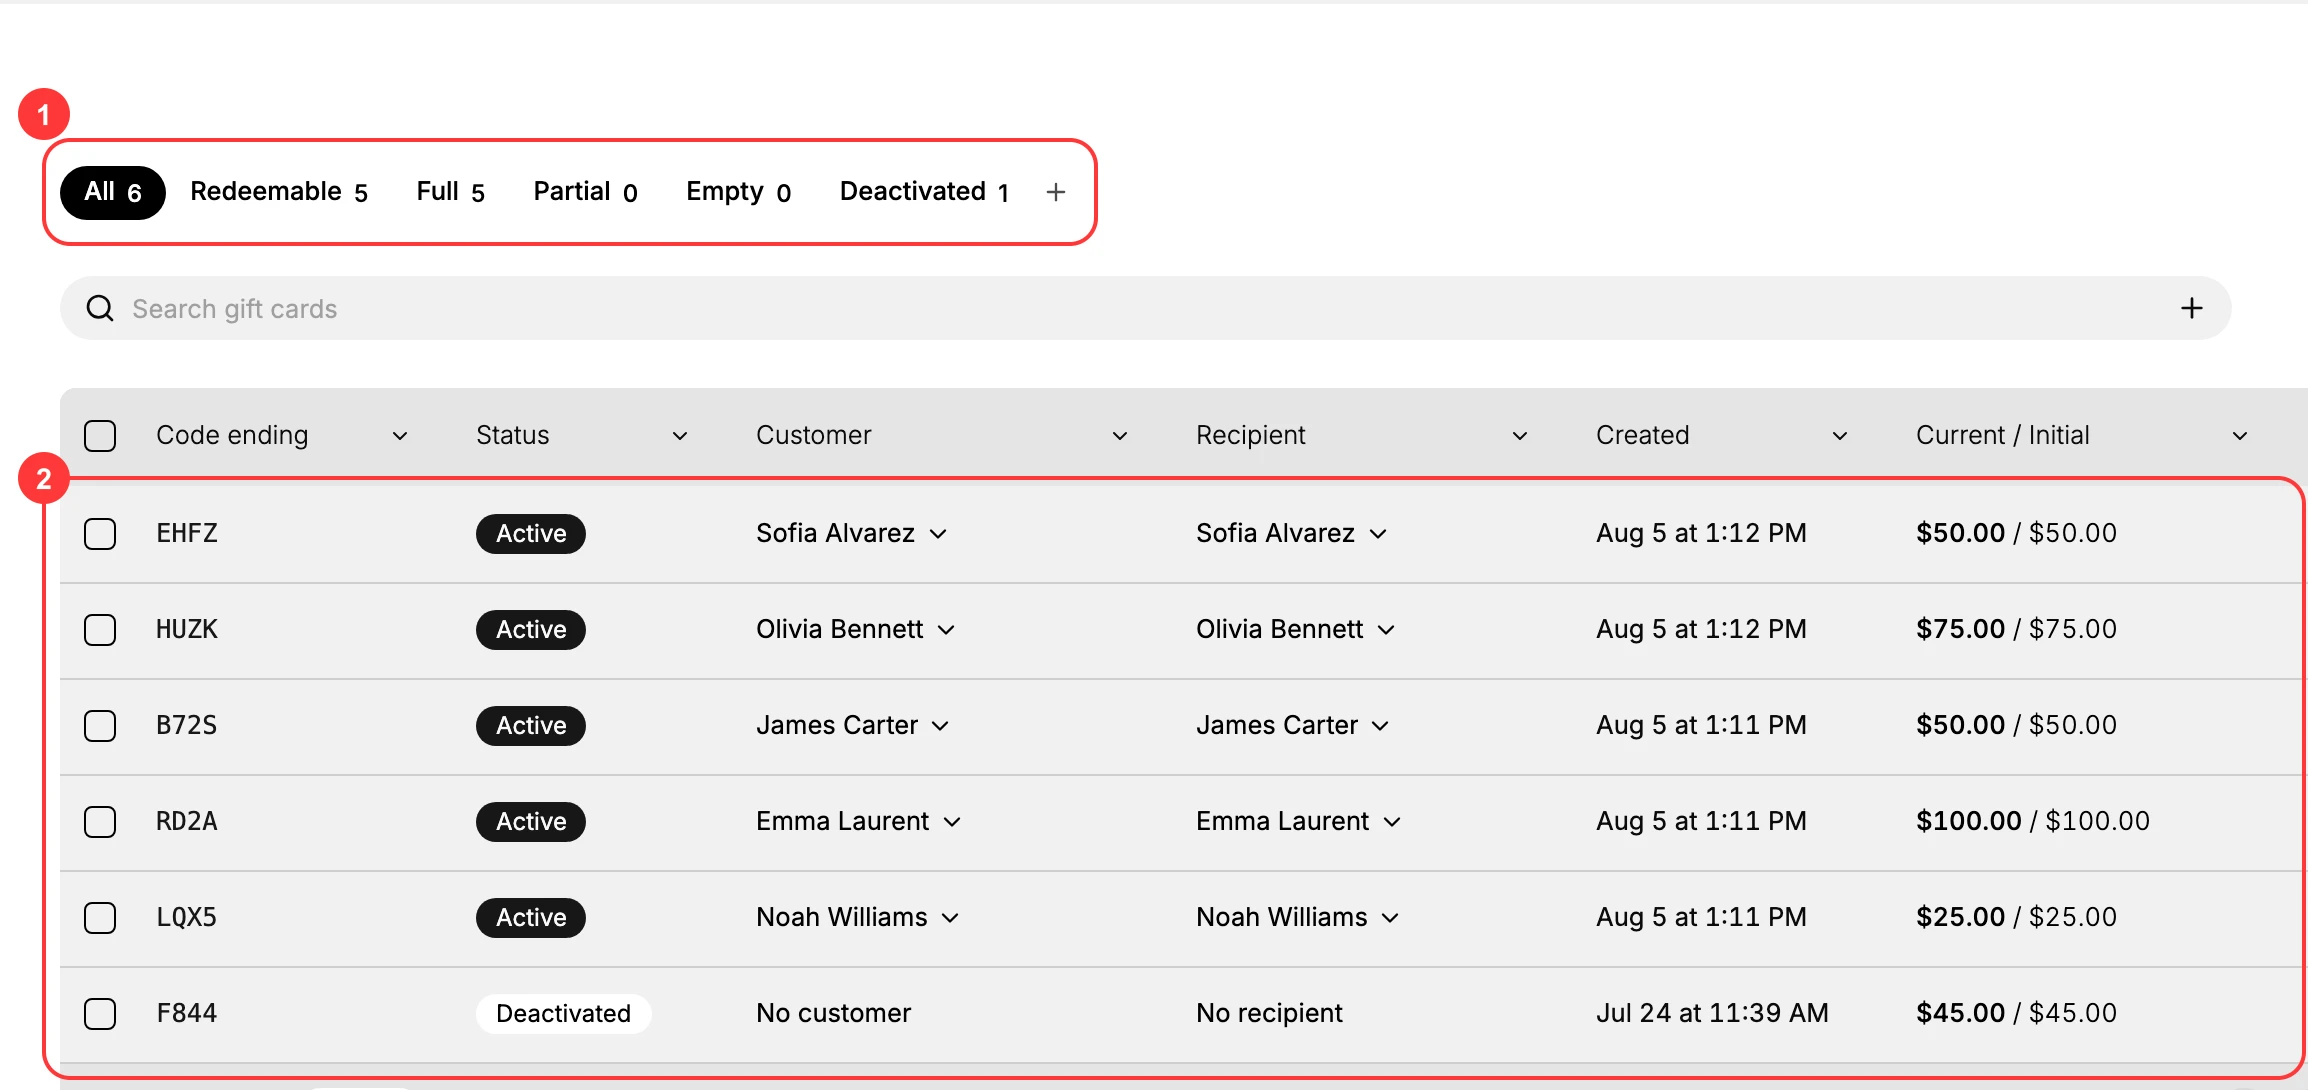Open James Carter customer dropdown
This screenshot has height=1090, width=2308.
click(x=940, y=726)
